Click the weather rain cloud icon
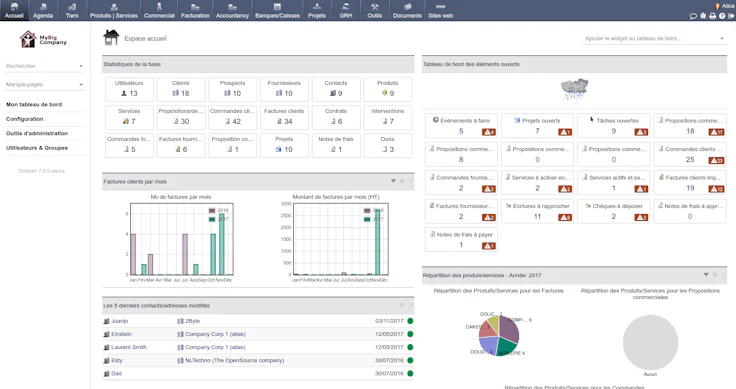Screen dimensions: 736x389 click(x=574, y=90)
